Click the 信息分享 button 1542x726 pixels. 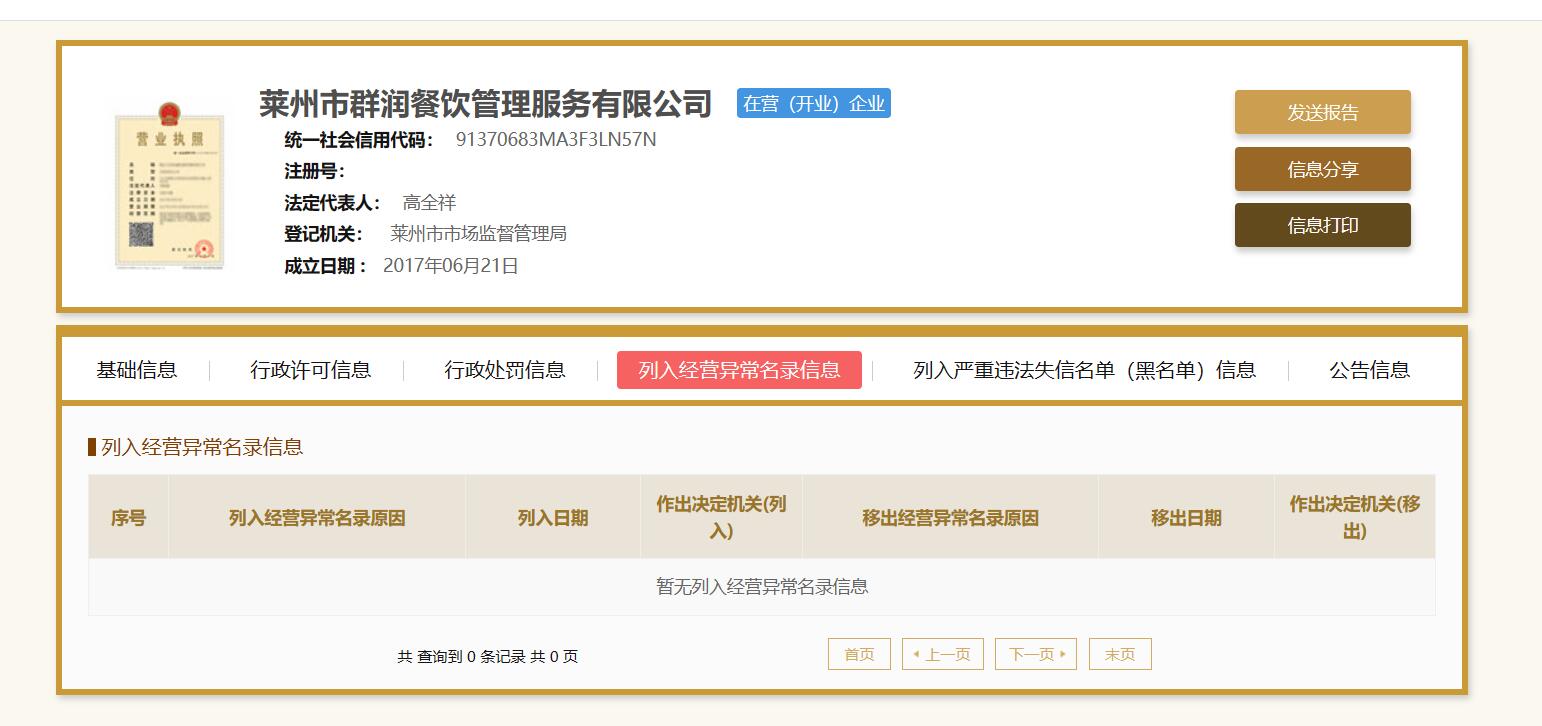pos(1322,169)
